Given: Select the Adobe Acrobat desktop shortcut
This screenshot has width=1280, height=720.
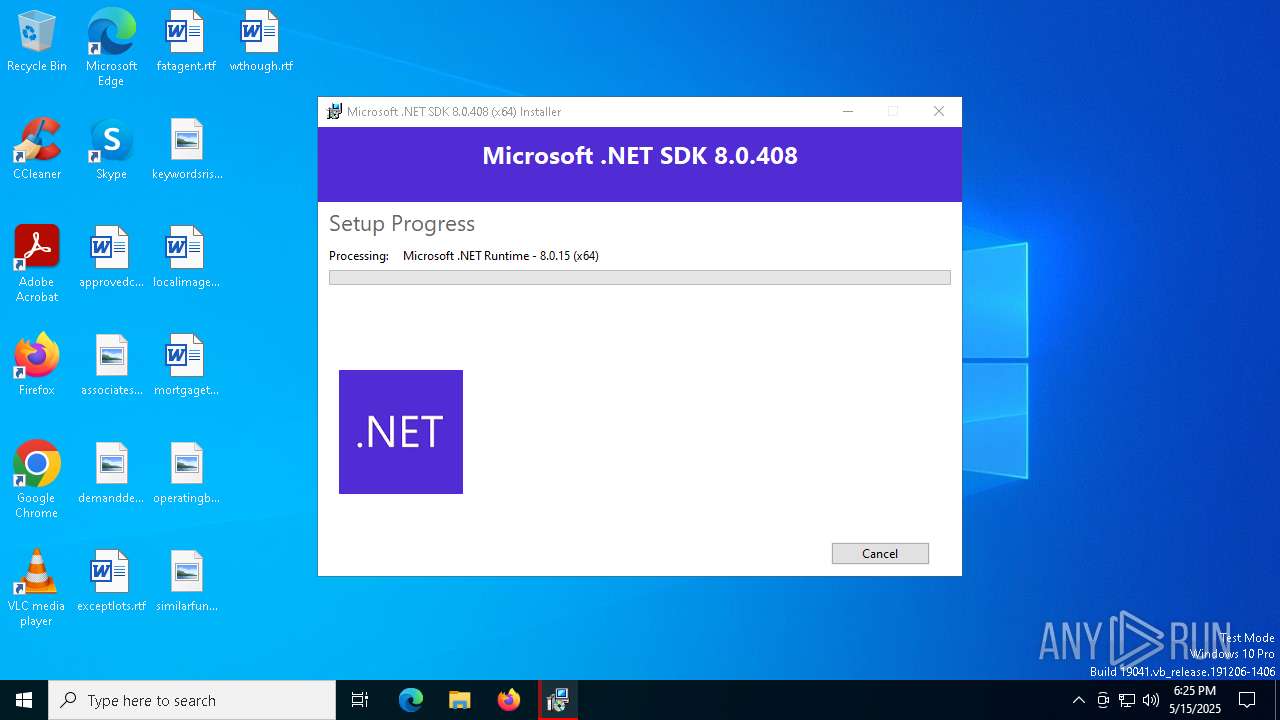Looking at the screenshot, I should pyautogui.click(x=37, y=264).
